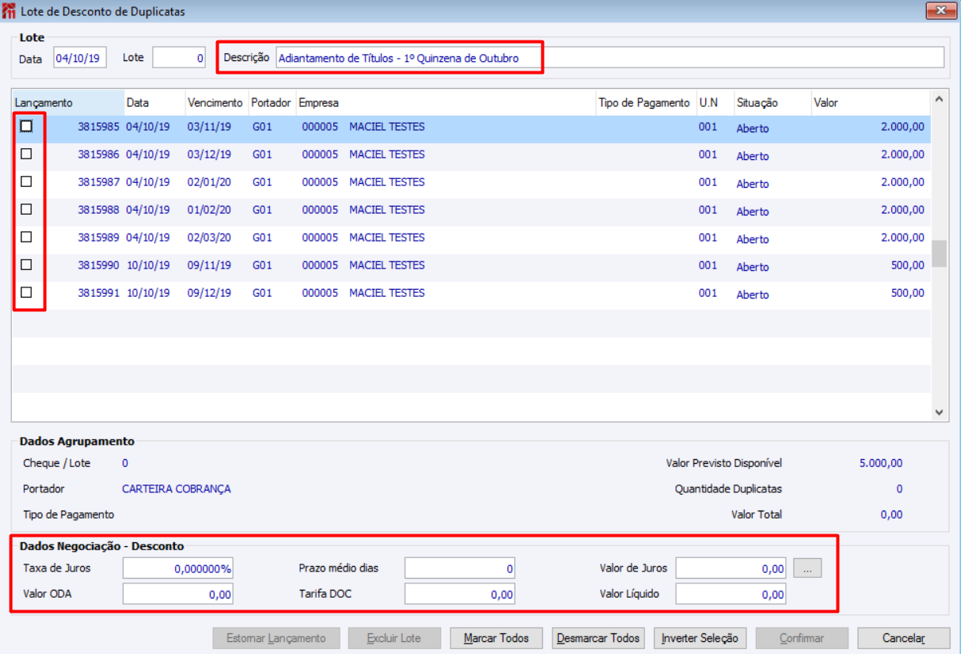
Task: Click the Valor Líquido field
Action: tap(731, 594)
